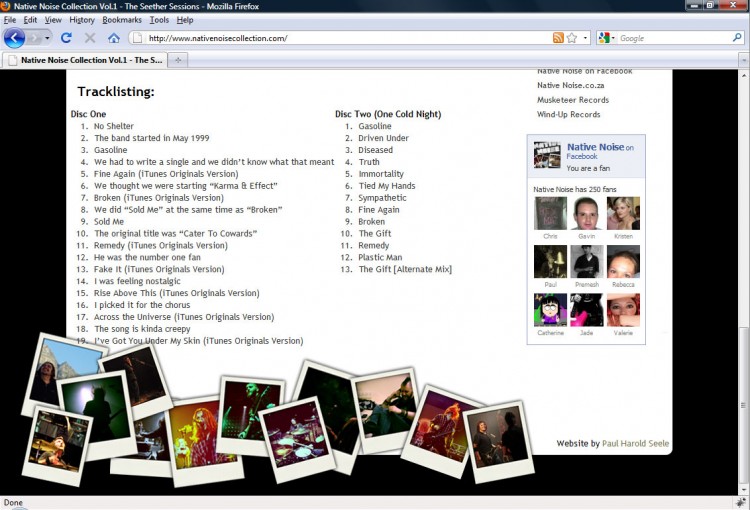Image resolution: width=750 pixels, height=510 pixels.
Task: Click the Native Noise Facebook page title
Action: tap(596, 147)
